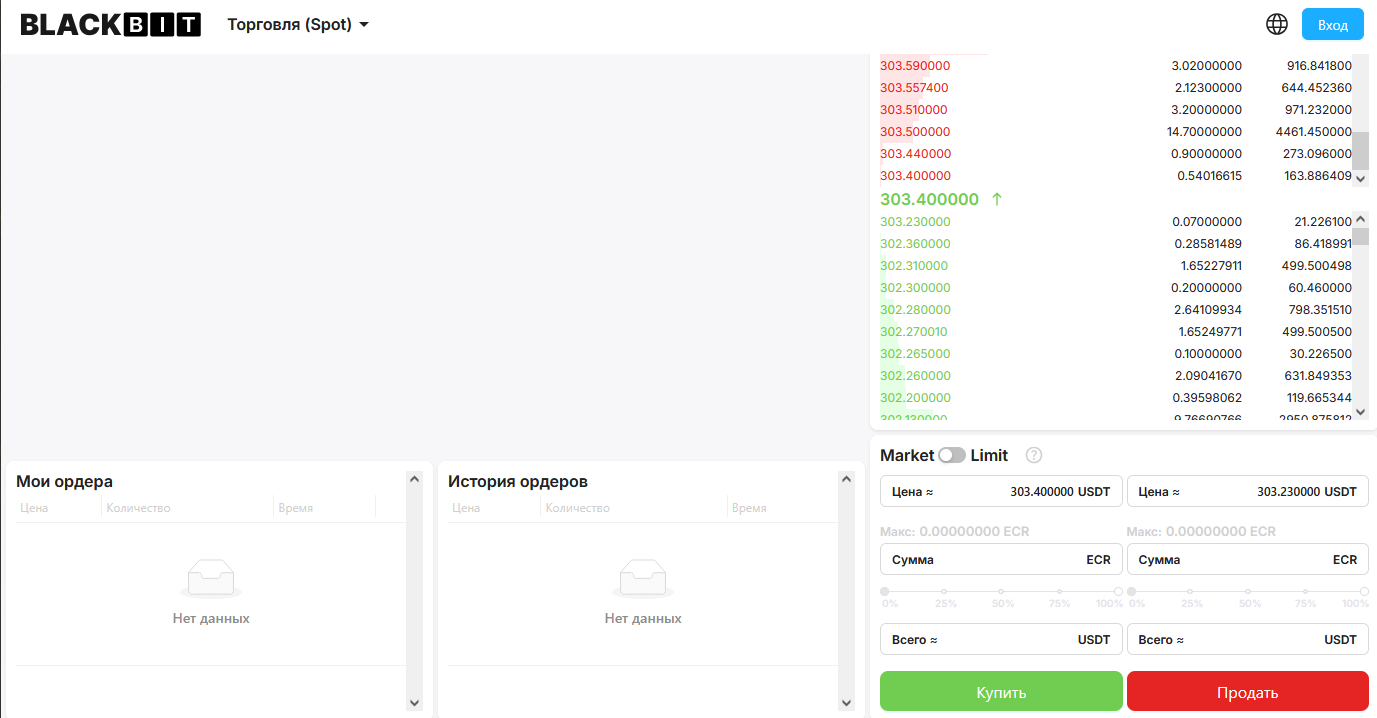Click the ask amount 14.70000000
The width and height of the screenshot is (1377, 718).
pyautogui.click(x=1204, y=132)
